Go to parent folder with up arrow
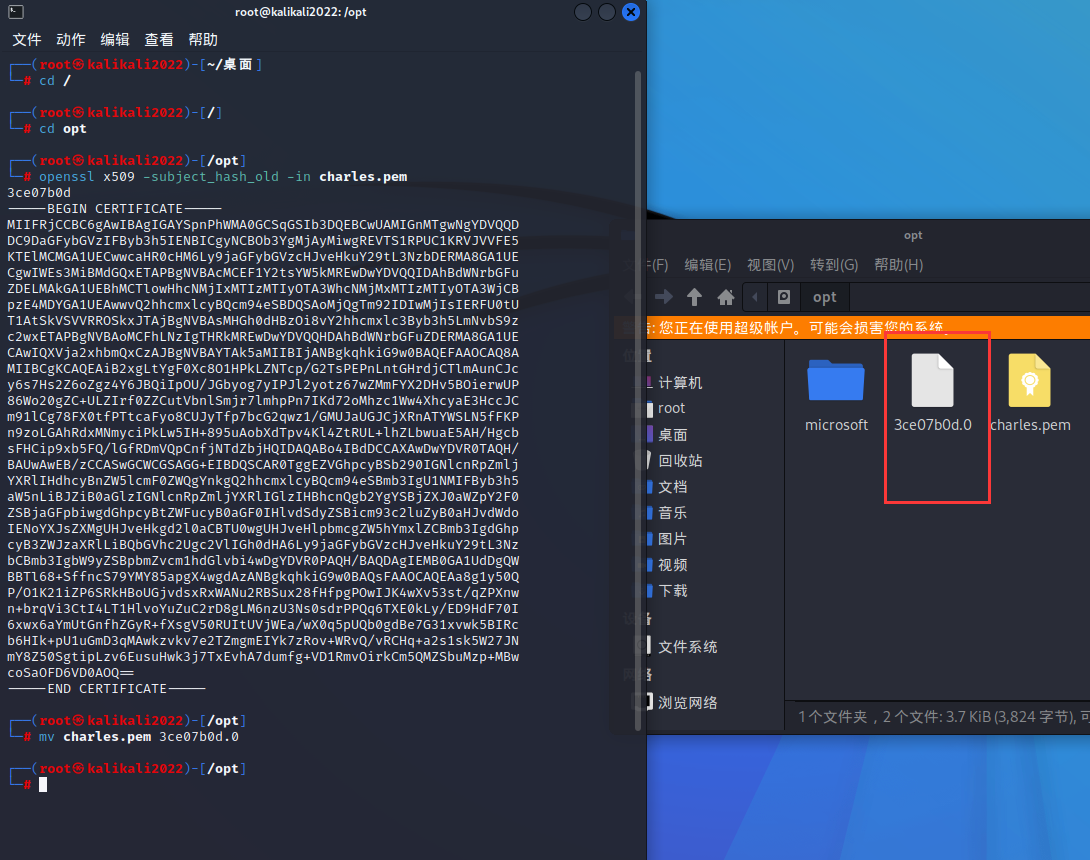The width and height of the screenshot is (1090, 860). [x=695, y=297]
